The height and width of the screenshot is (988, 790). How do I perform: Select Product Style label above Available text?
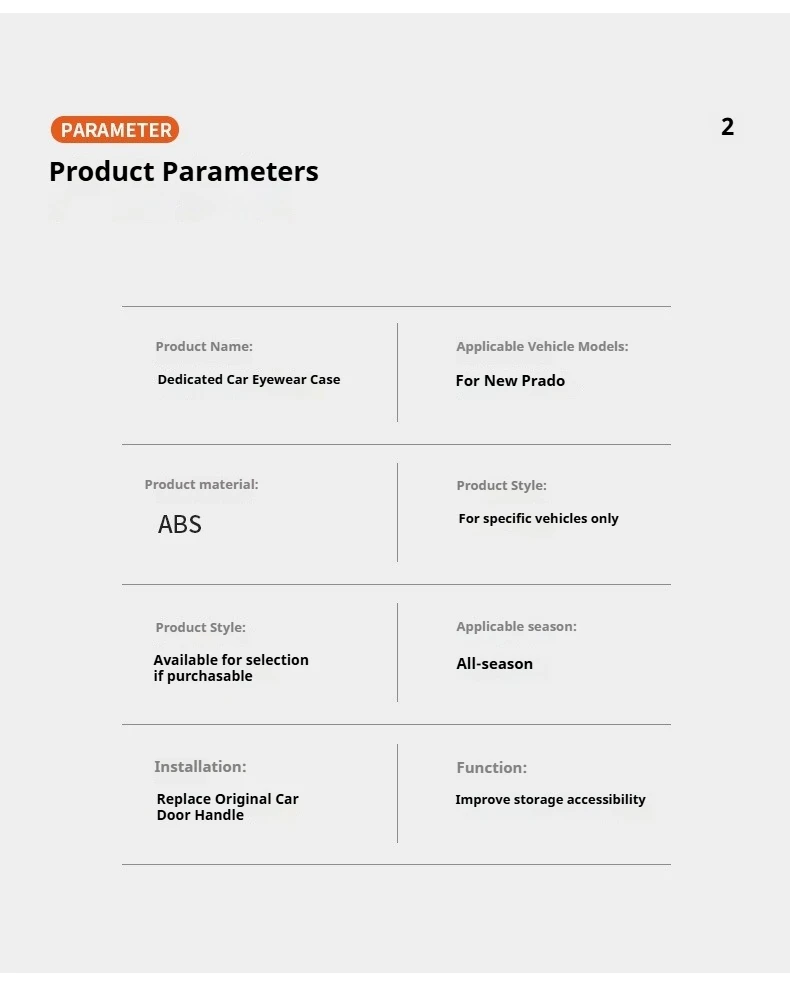tap(200, 628)
